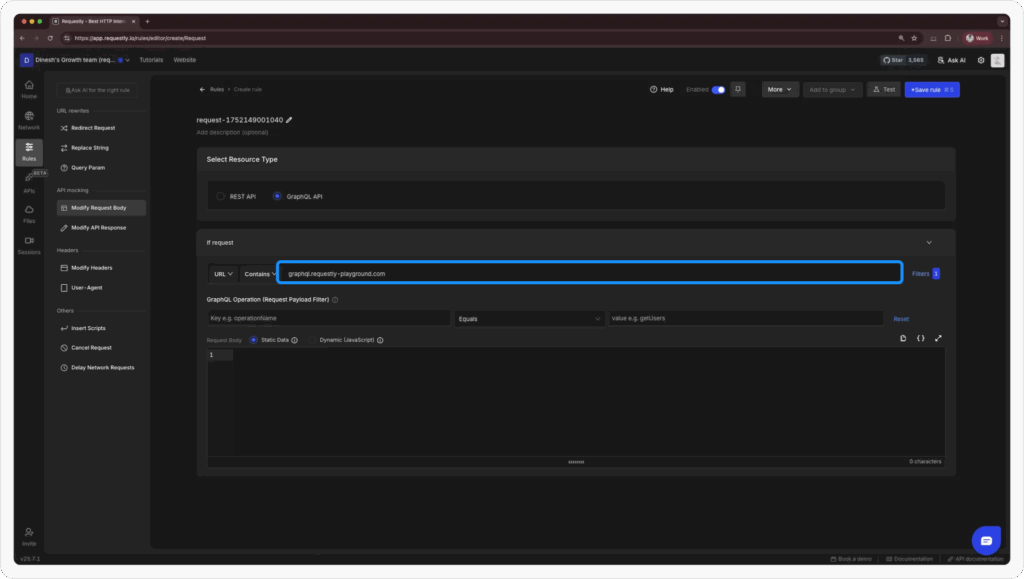The image size is (1024, 579).
Task: Select Modify Request Body rule type
Action: (x=101, y=208)
